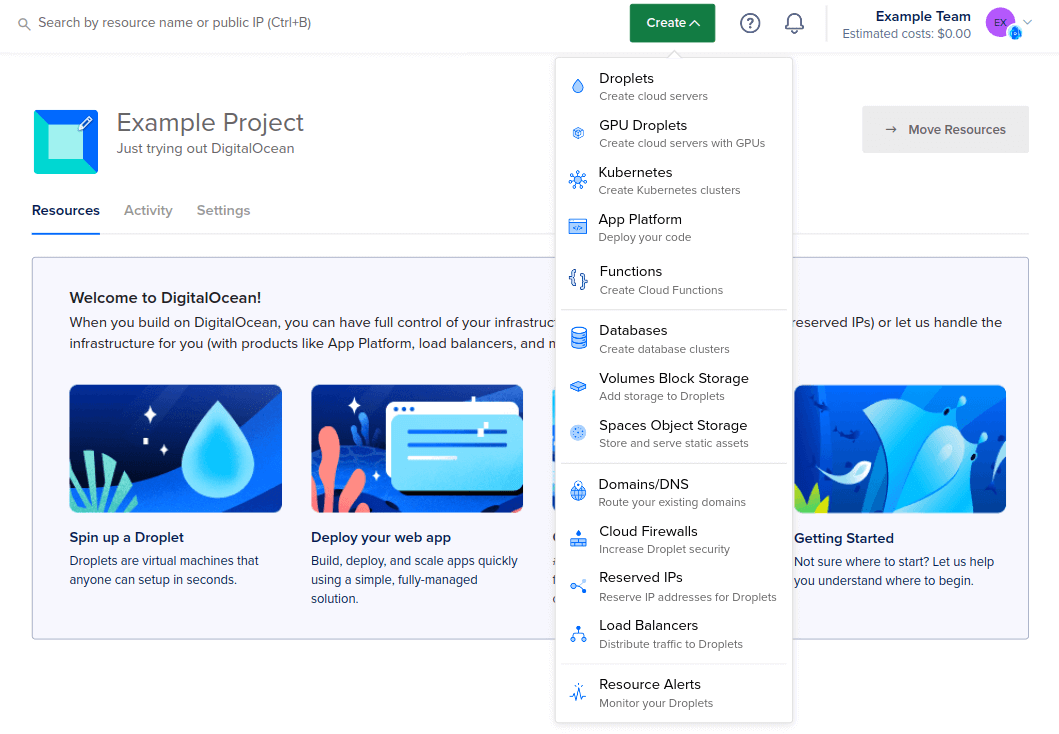Image resolution: width=1059 pixels, height=734 pixels.
Task: Click the Cloud Firewalls icon
Action: (578, 538)
